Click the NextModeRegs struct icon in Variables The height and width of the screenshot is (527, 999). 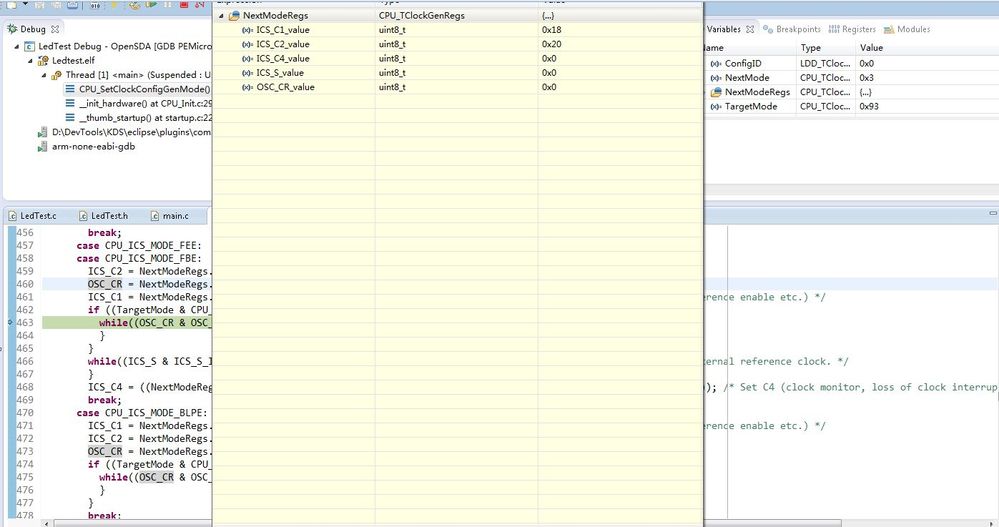point(716,92)
